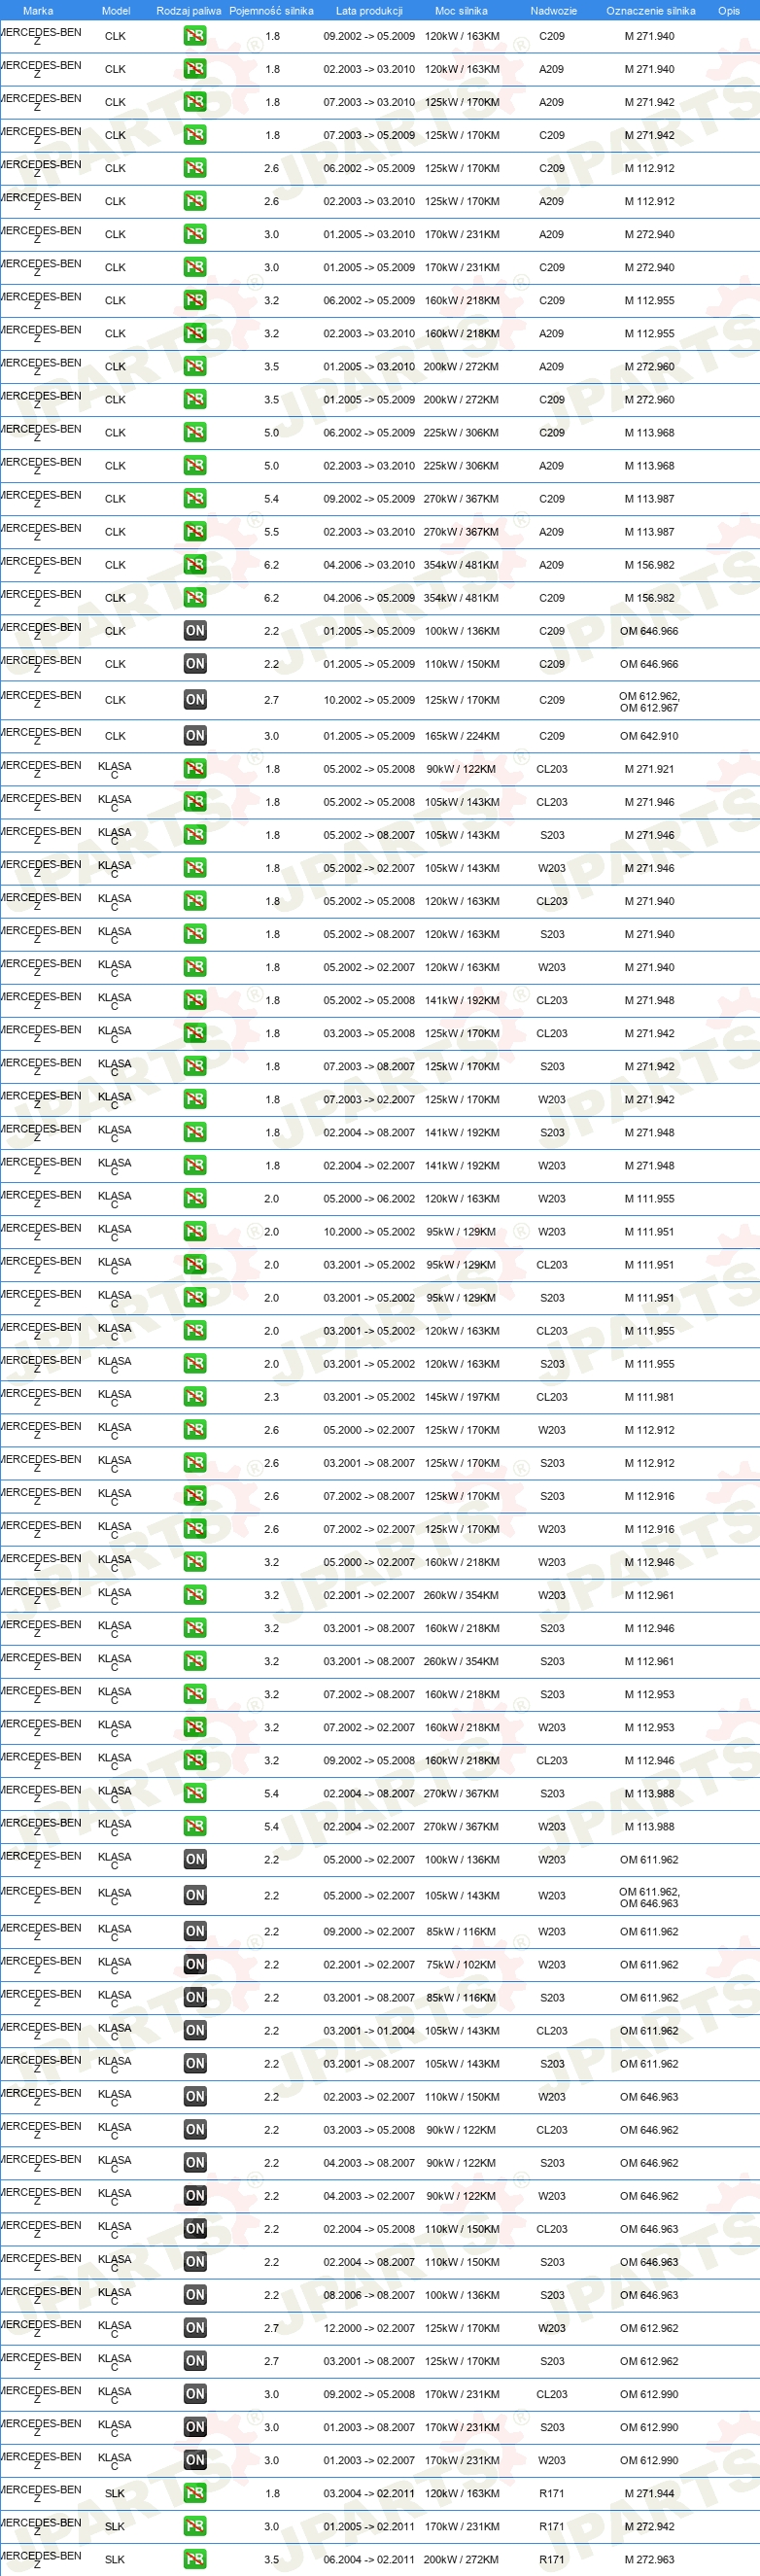
Task: Click petrol icon in CLK C209 M 113.968 row
Action: (x=195, y=432)
